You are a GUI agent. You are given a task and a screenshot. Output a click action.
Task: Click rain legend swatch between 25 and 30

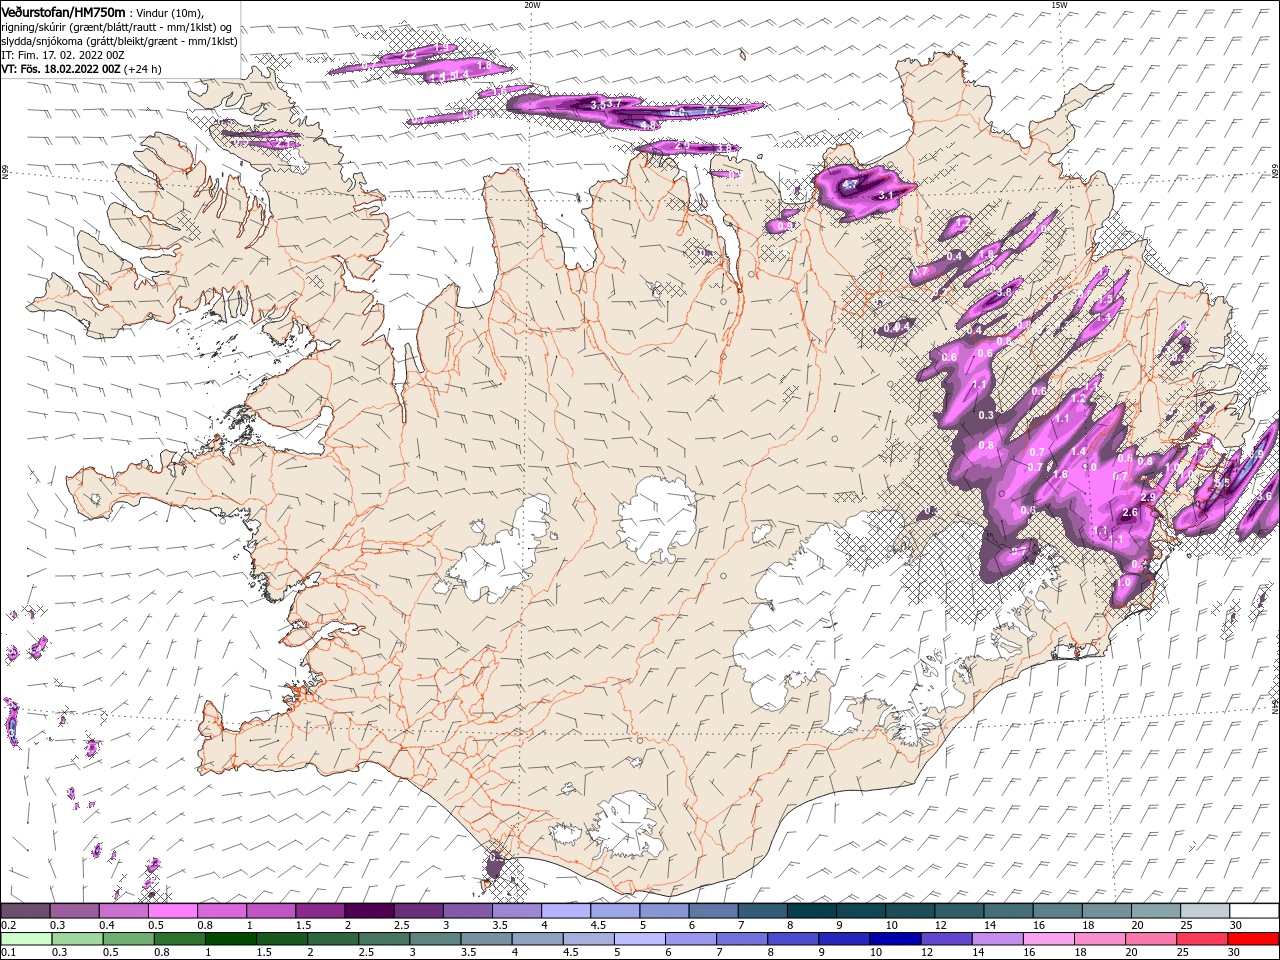[x=1203, y=939]
